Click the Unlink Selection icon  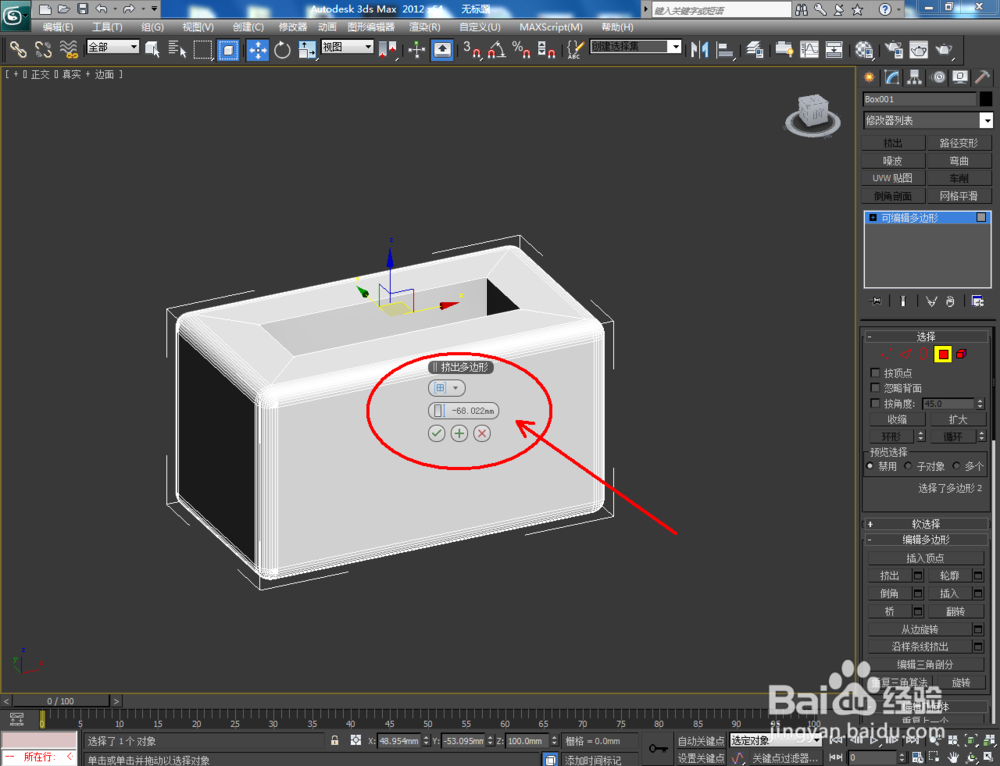(x=43, y=49)
